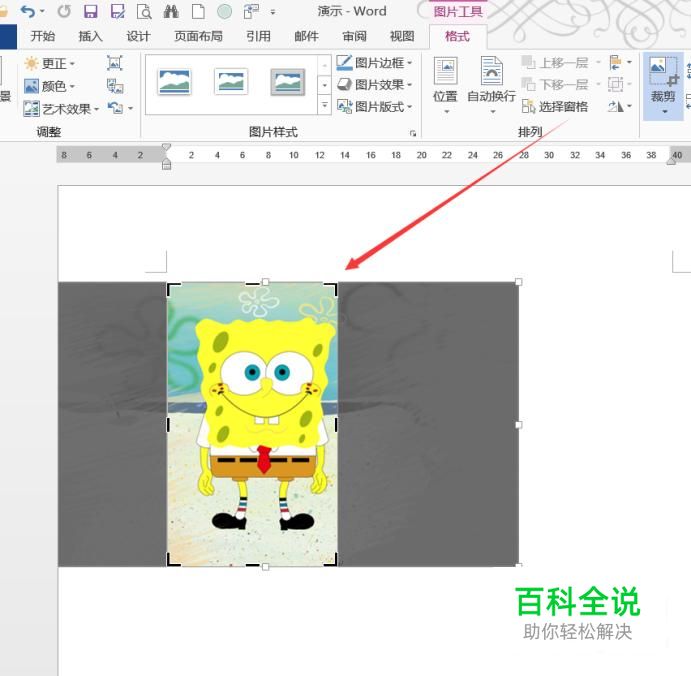Click the Compress Pictures icon
The width and height of the screenshot is (691, 676).
tap(115, 63)
